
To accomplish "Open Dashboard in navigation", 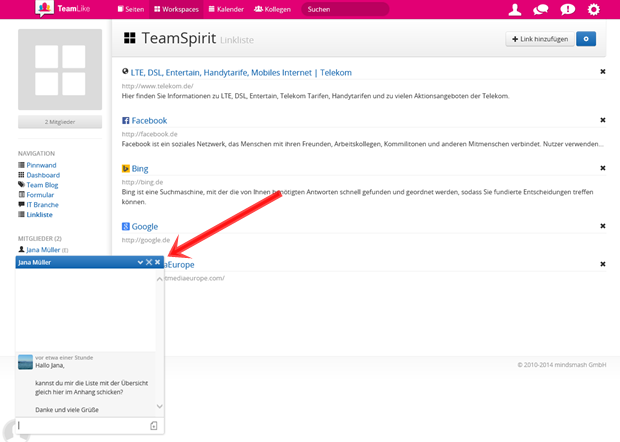I will point(43,175).
